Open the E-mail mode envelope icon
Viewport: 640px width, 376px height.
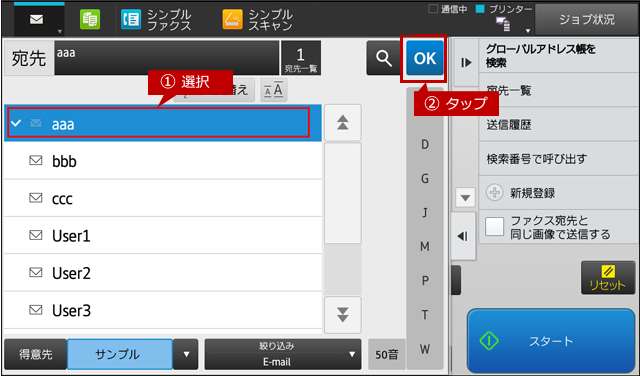(36, 20)
